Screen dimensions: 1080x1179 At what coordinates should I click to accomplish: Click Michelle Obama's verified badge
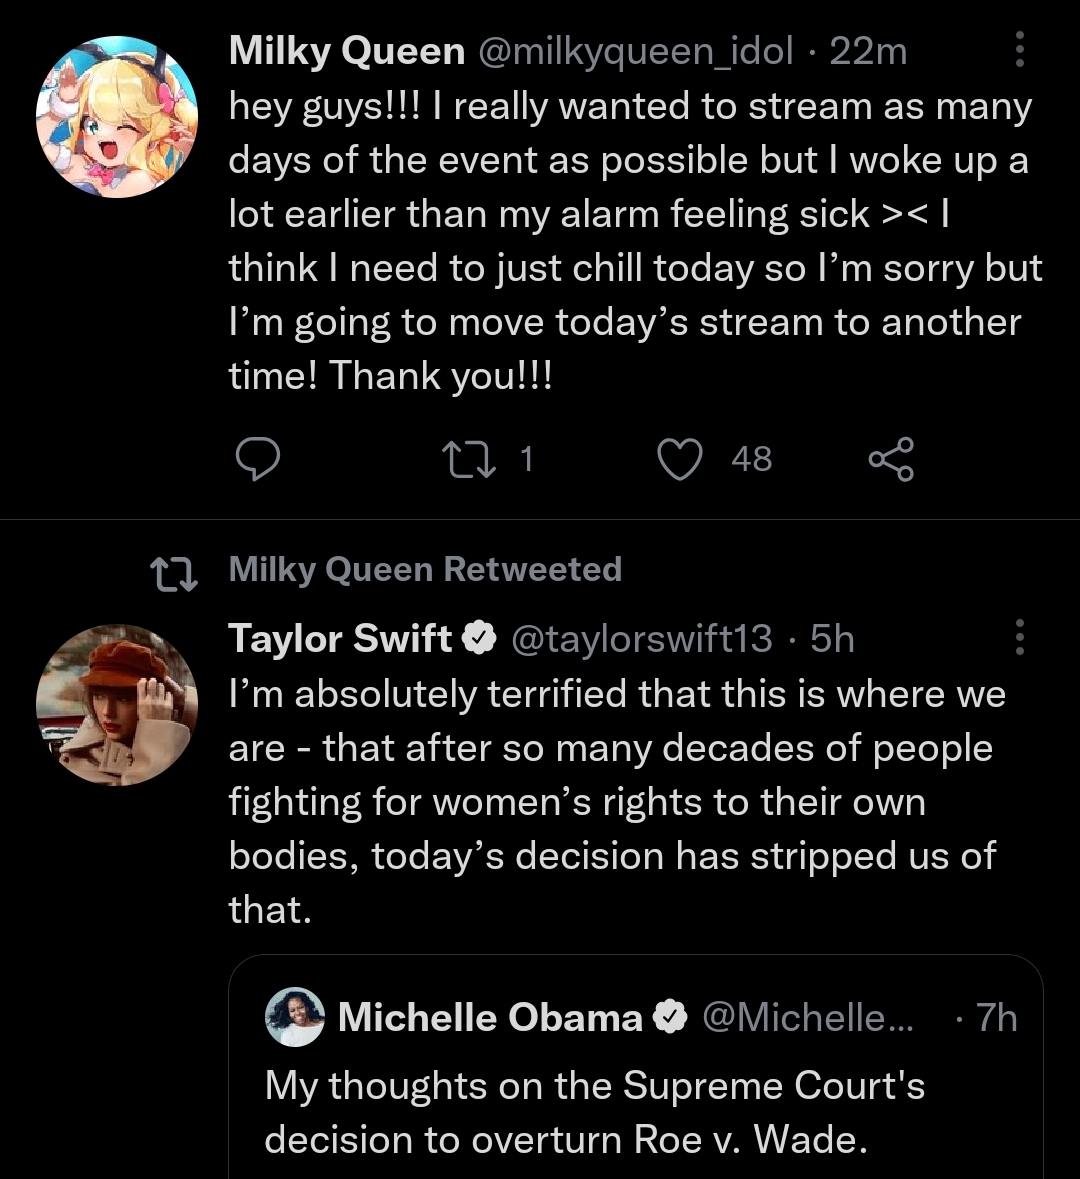(669, 1018)
